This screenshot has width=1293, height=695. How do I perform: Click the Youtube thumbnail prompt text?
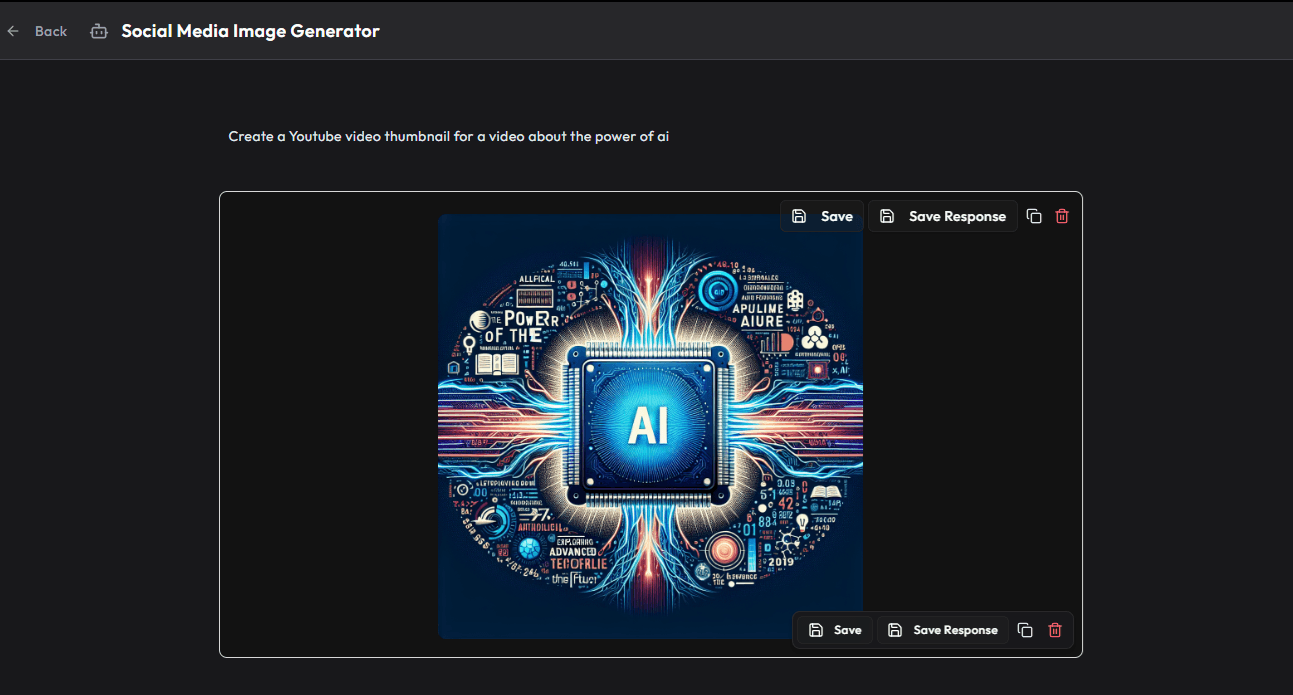click(448, 136)
